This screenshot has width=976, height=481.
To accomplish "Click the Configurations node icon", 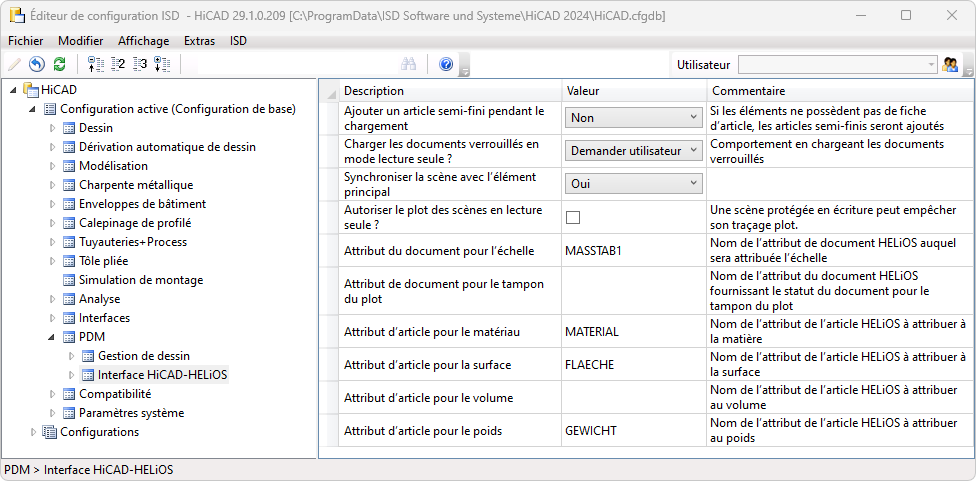I will (49, 432).
